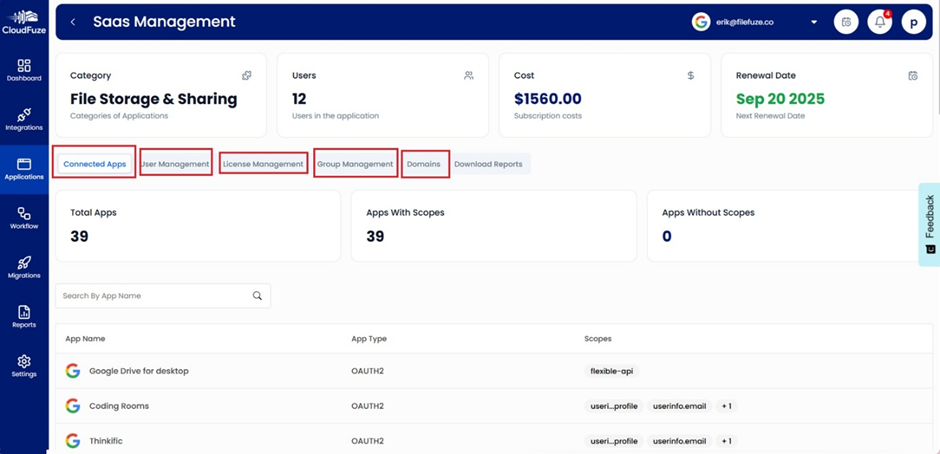Click the search magnifier icon

tap(257, 296)
